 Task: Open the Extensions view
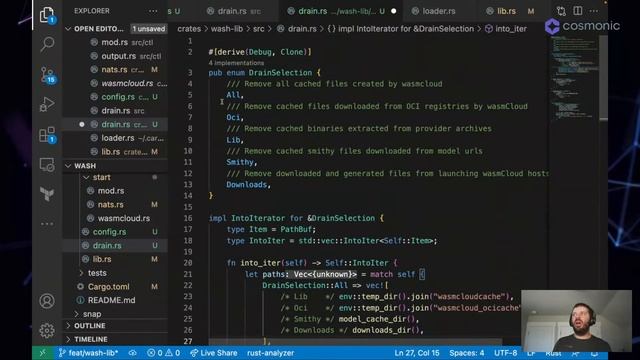pyautogui.click(x=47, y=134)
